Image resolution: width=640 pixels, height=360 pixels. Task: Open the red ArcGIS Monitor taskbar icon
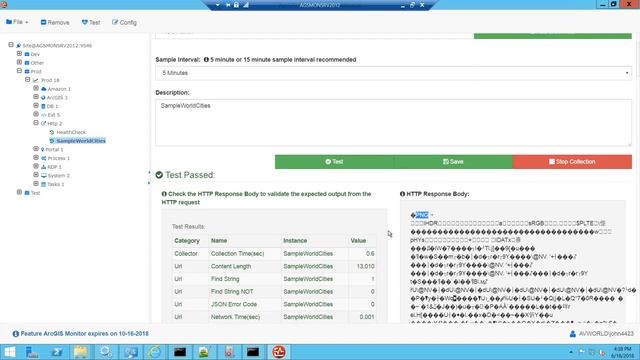[x=279, y=352]
